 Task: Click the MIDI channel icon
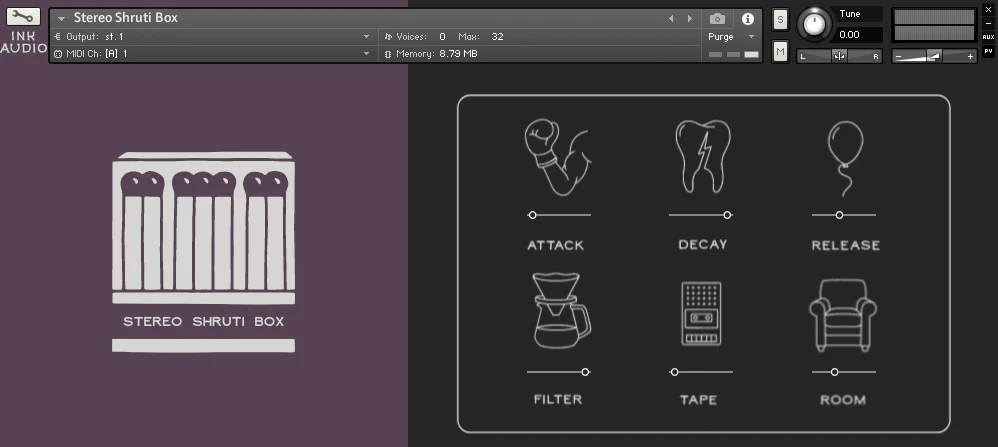tap(58, 54)
